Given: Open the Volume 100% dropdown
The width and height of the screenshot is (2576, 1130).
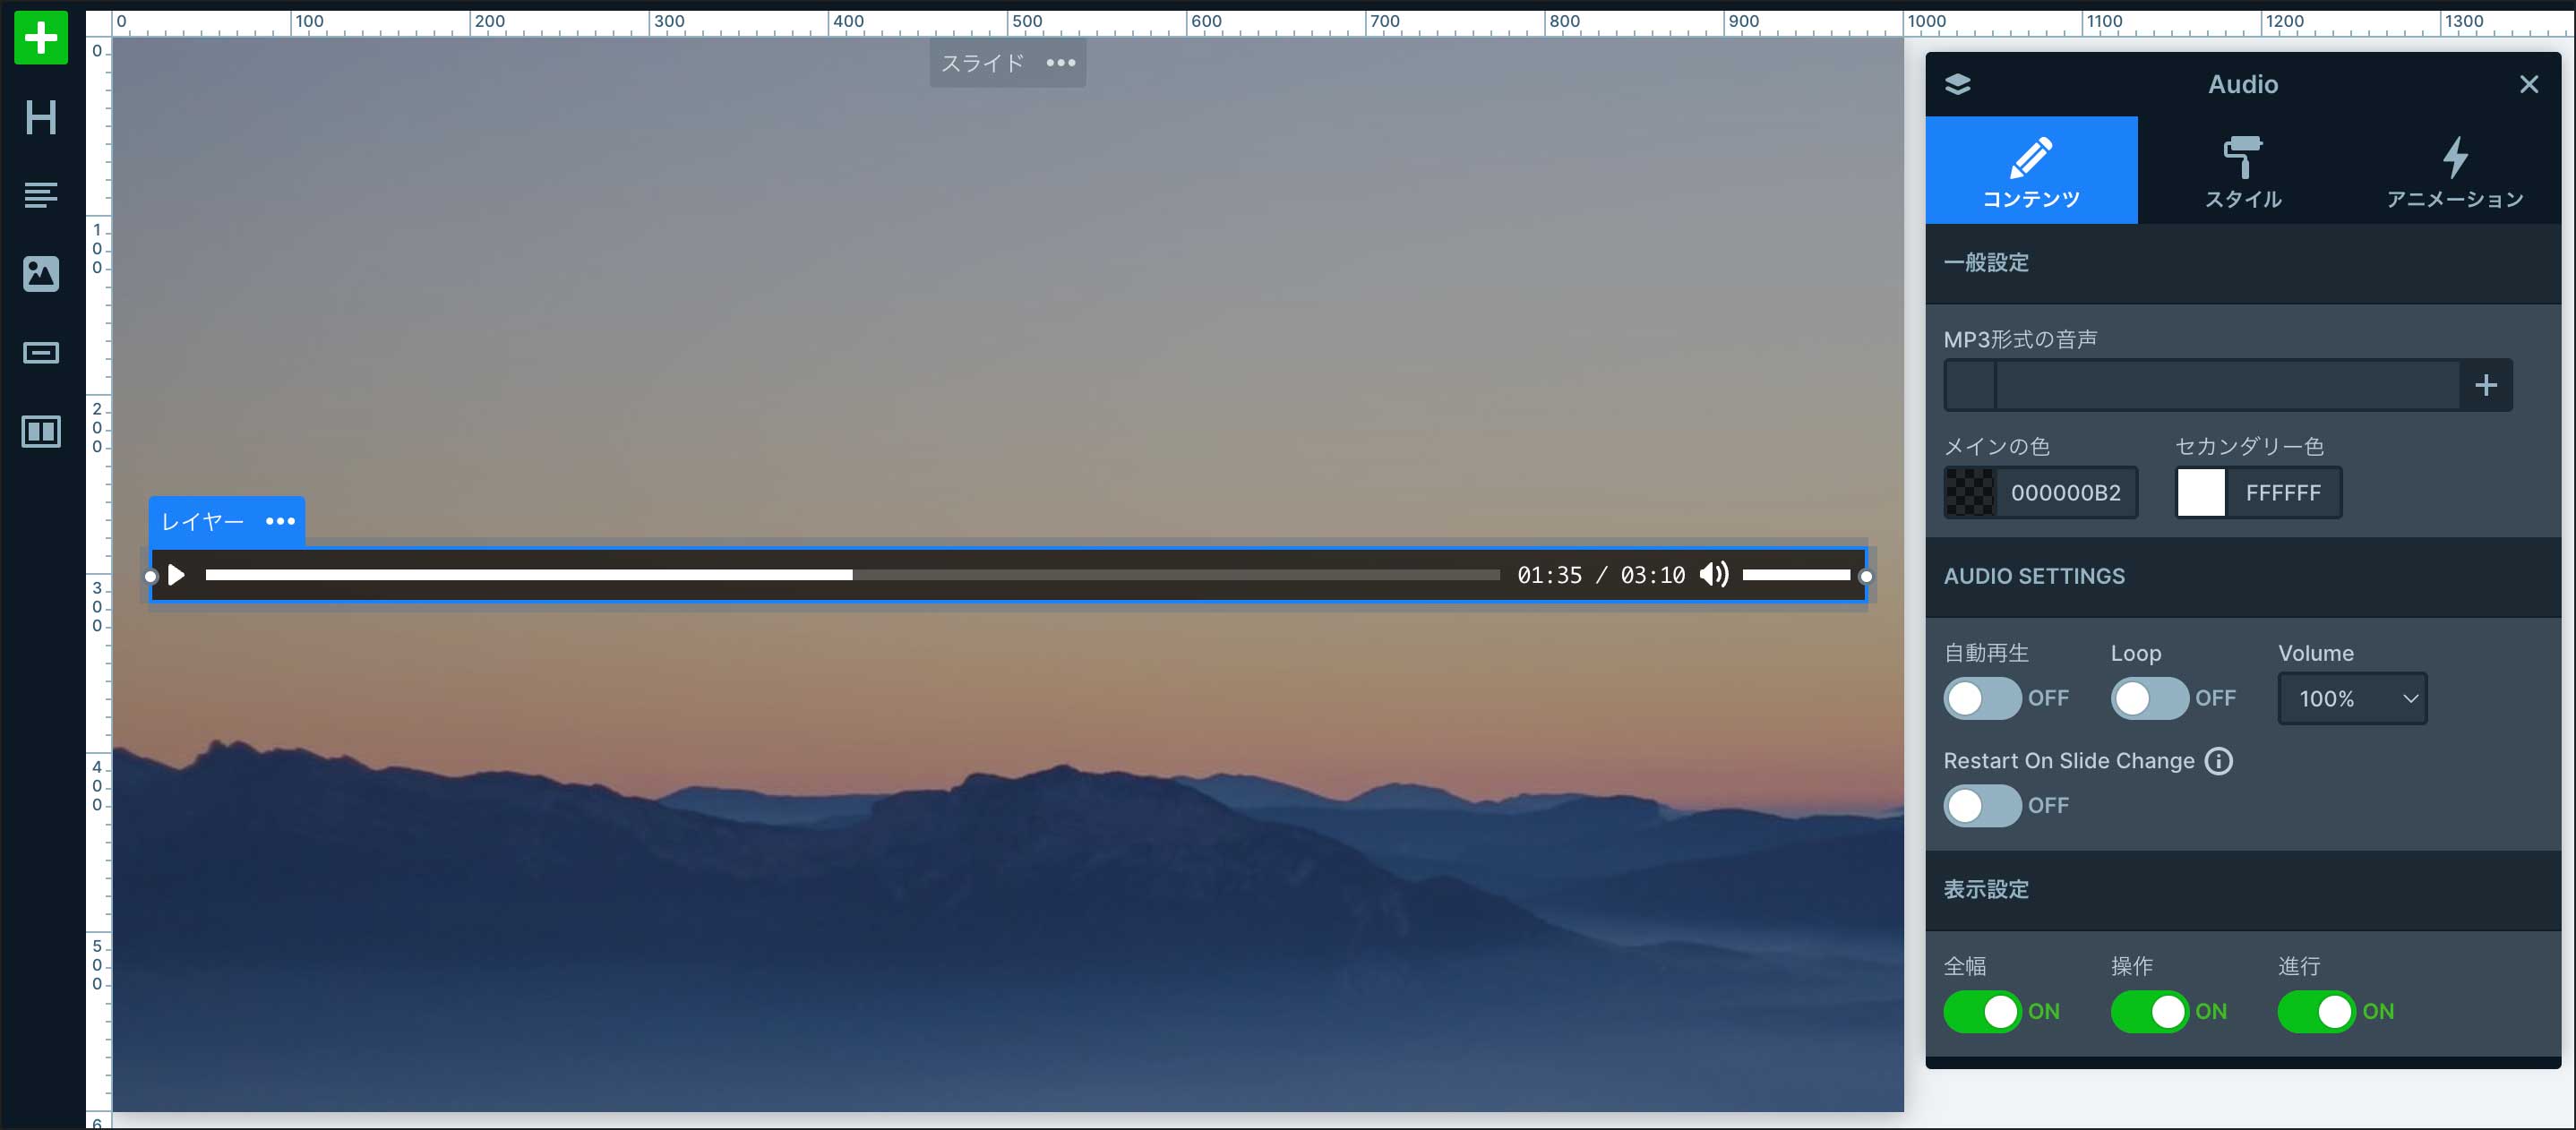Looking at the screenshot, I should click(2352, 699).
